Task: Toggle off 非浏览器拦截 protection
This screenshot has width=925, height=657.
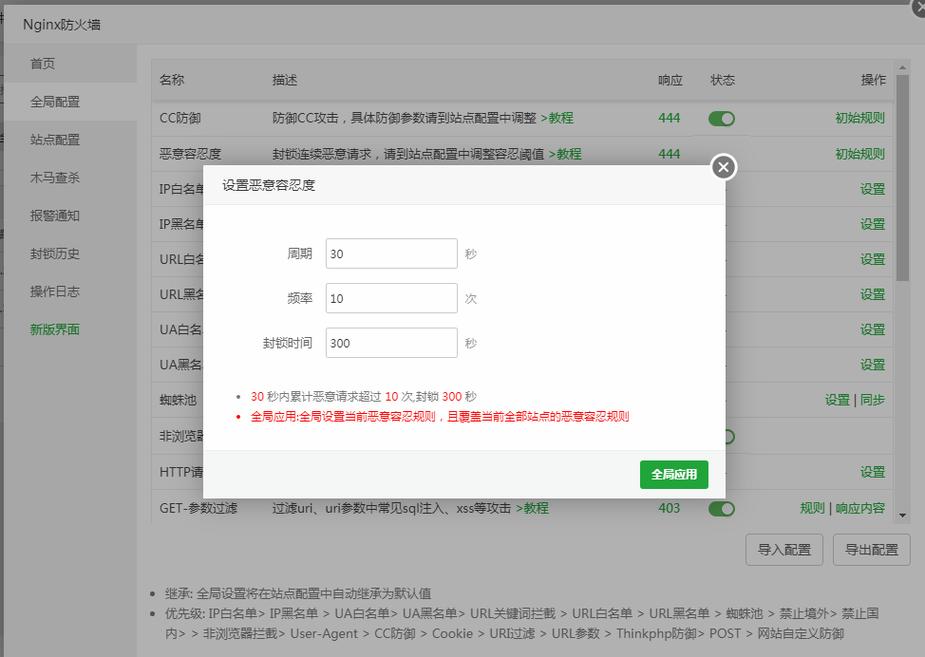Action: pos(721,436)
